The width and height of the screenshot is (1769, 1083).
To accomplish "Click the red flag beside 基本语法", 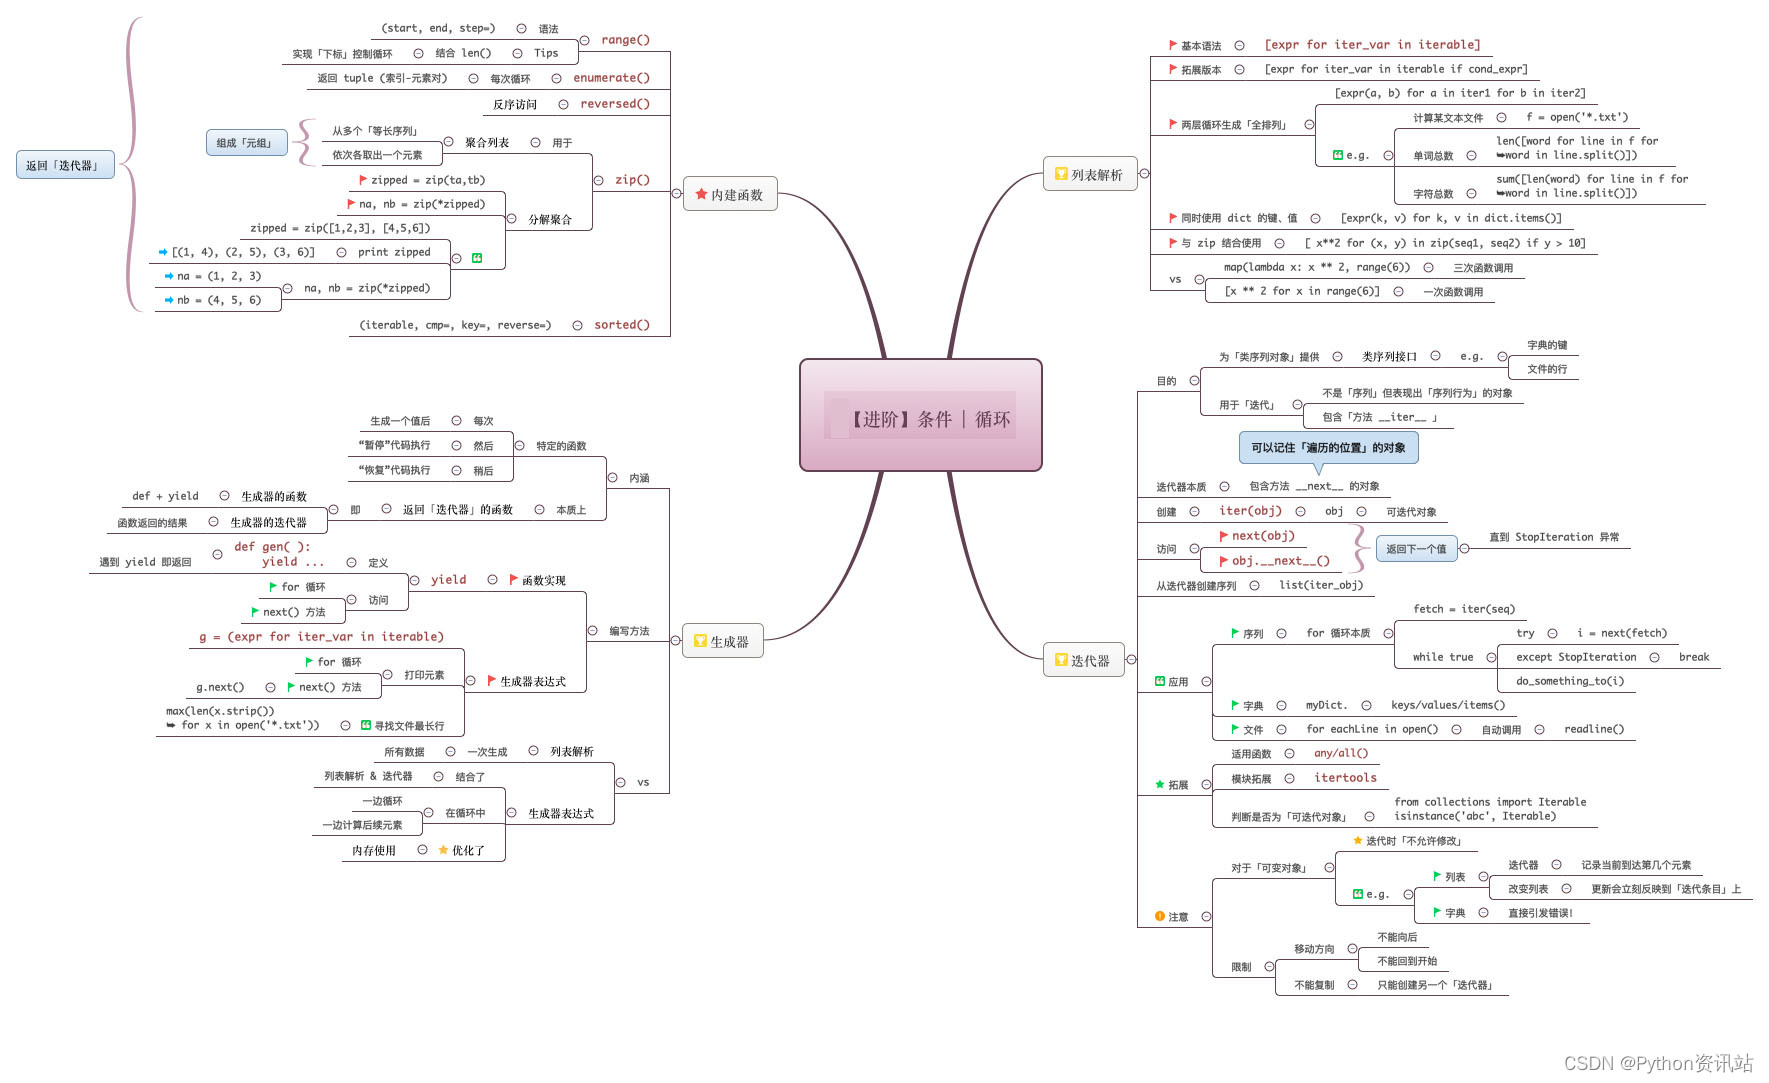I will [1173, 46].
